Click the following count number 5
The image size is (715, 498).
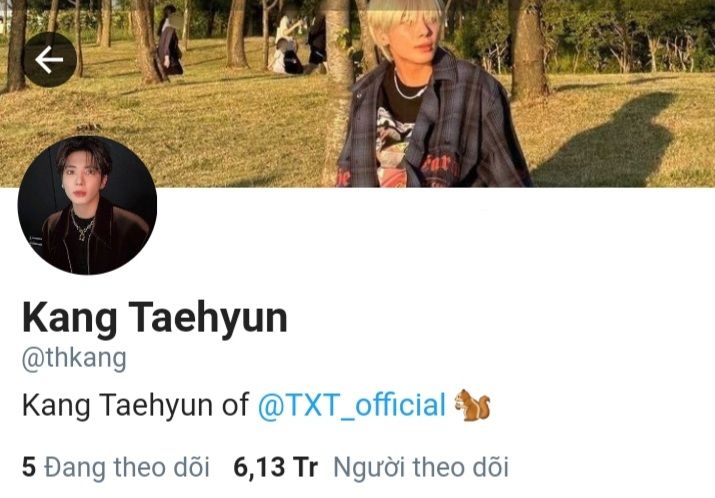(29, 467)
